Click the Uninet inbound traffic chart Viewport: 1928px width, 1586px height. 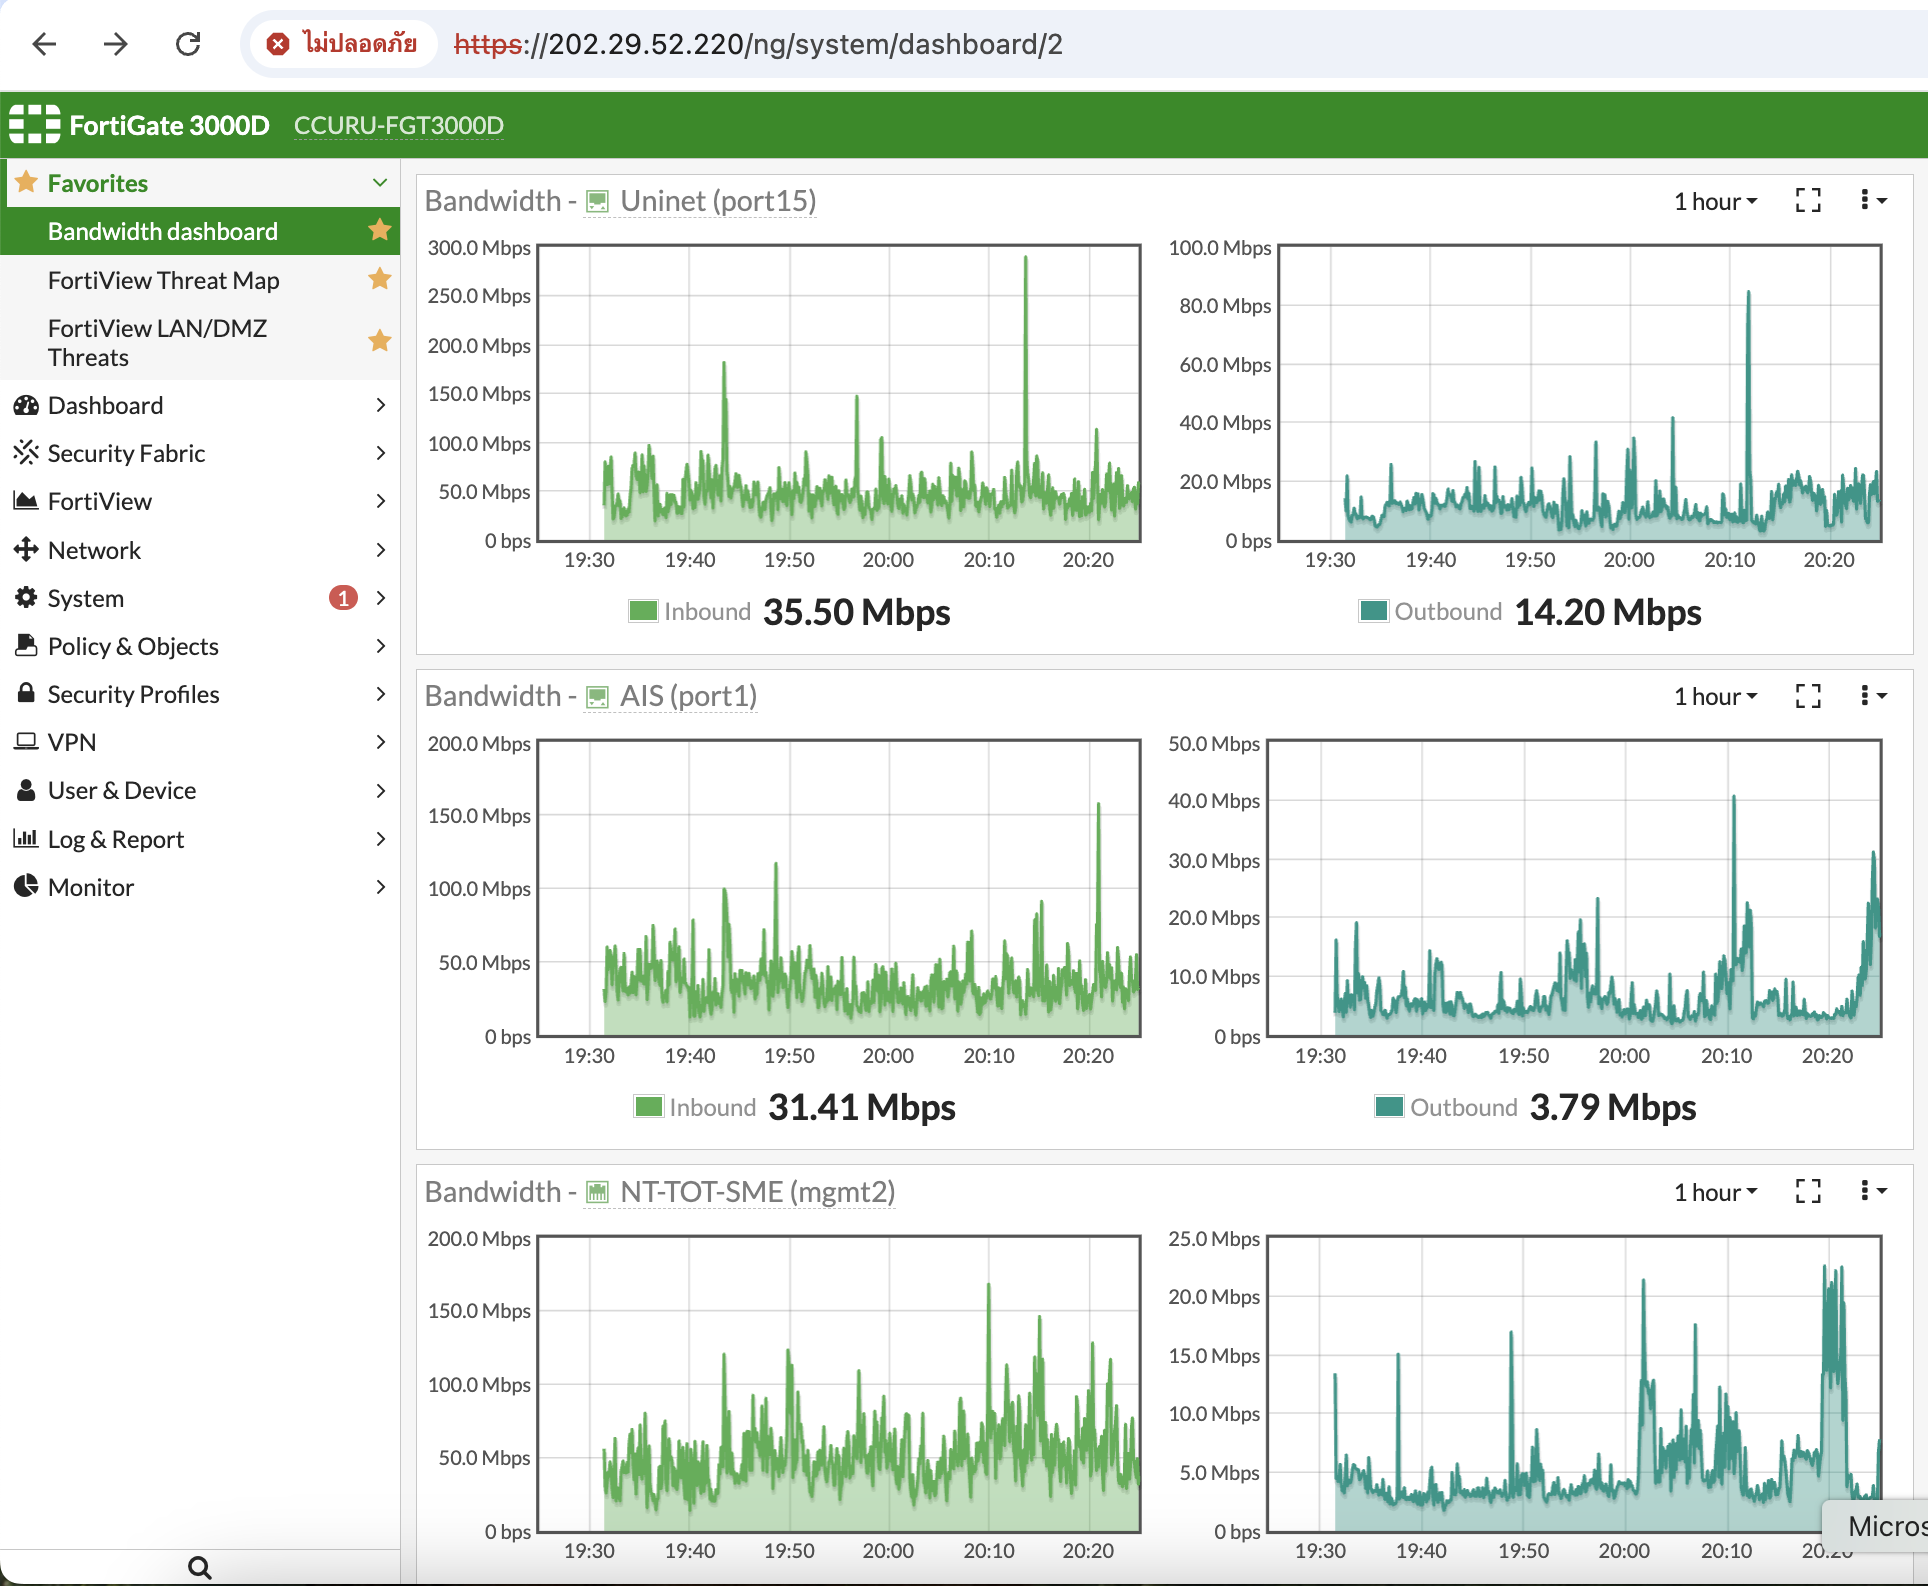point(839,393)
